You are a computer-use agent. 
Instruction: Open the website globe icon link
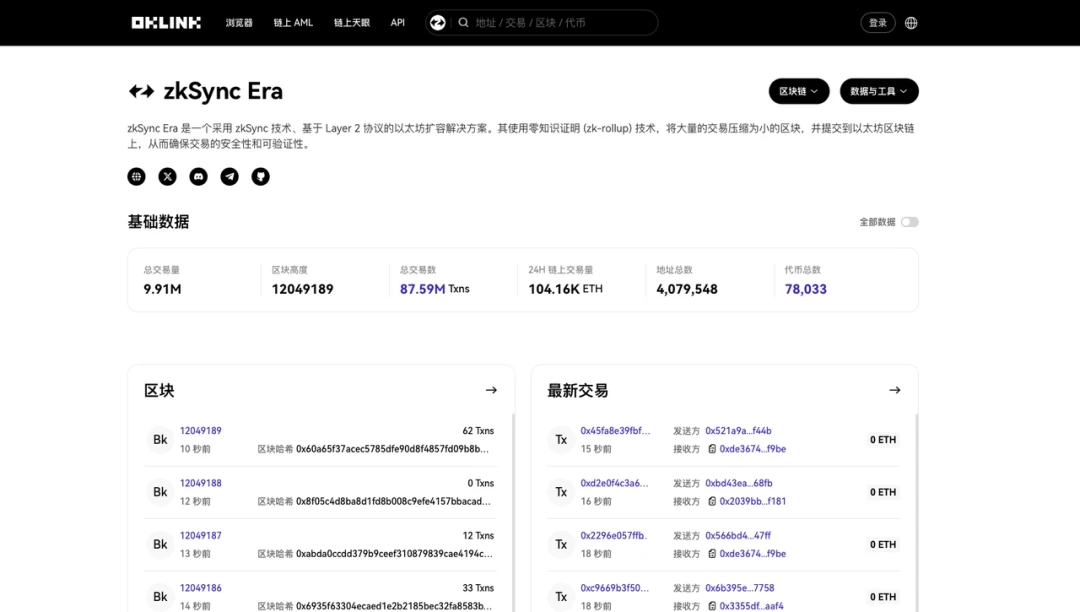[137, 177]
